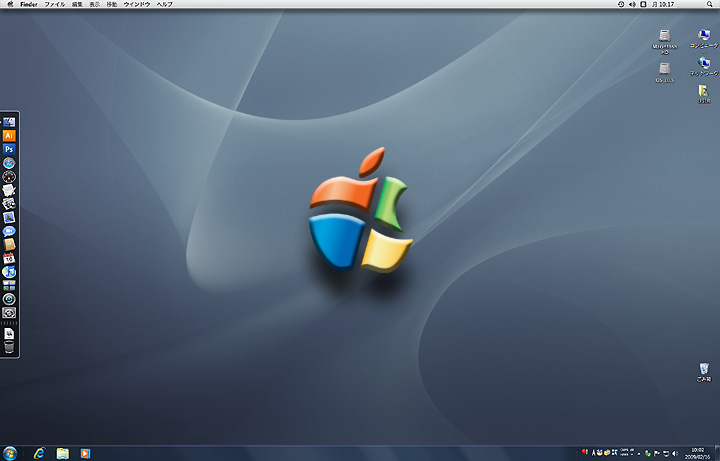Open the ウインドウ menu
The width and height of the screenshot is (720, 461).
tap(137, 4)
